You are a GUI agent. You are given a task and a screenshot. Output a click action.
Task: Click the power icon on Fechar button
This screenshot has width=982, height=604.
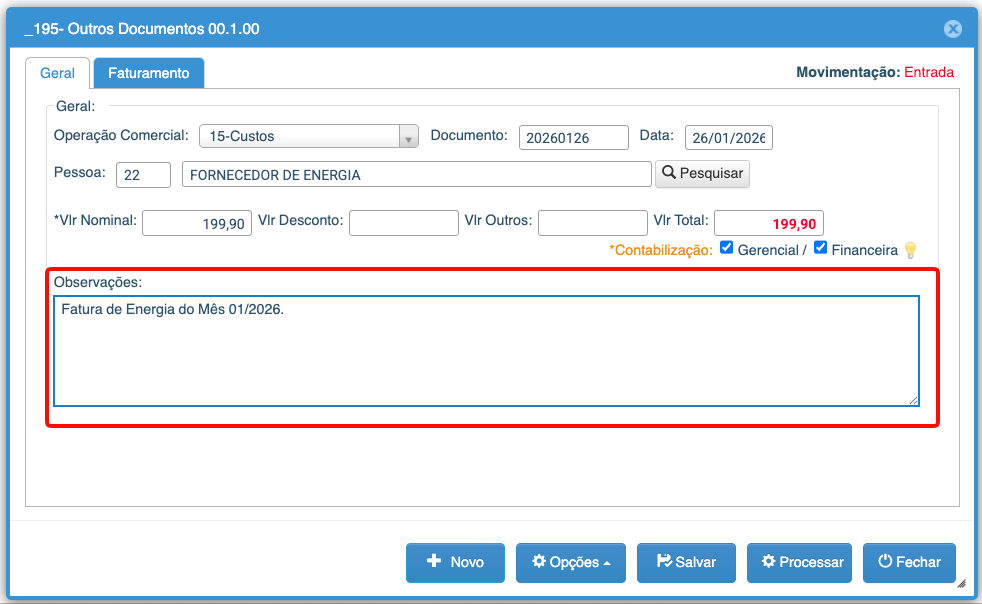(x=884, y=562)
